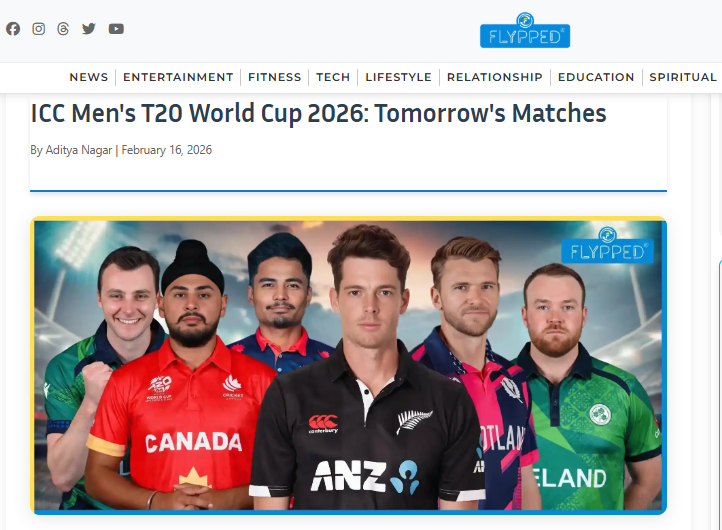
Task: Open the Twitter bird icon
Action: (x=88, y=29)
